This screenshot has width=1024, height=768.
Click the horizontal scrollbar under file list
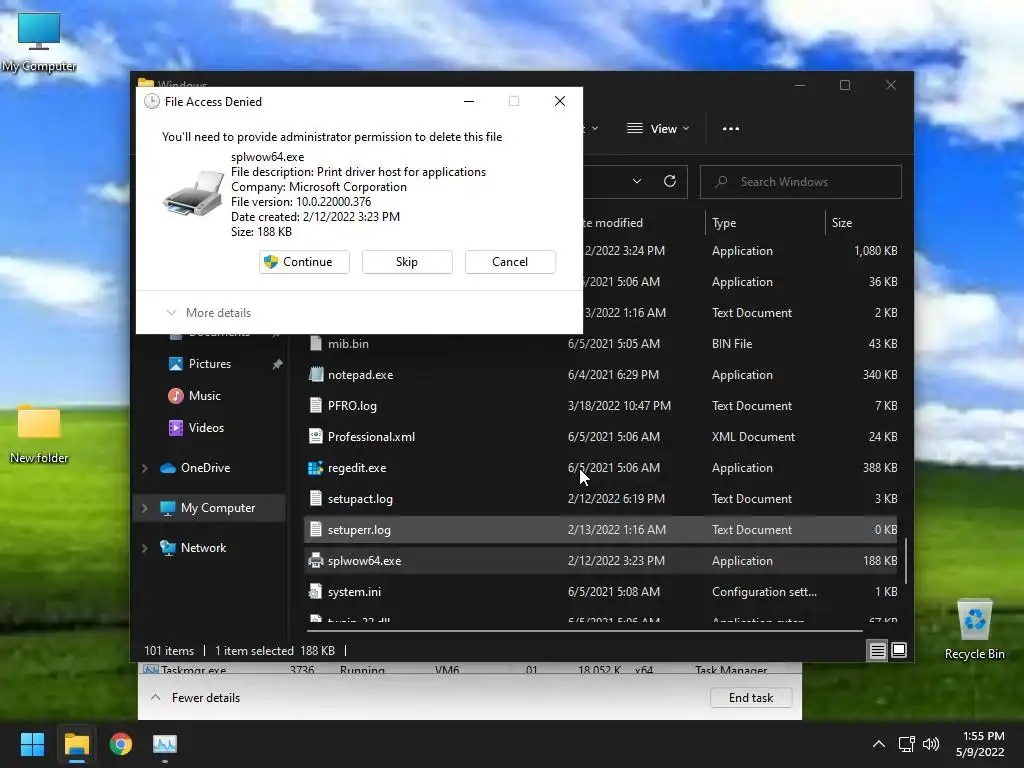[584, 631]
